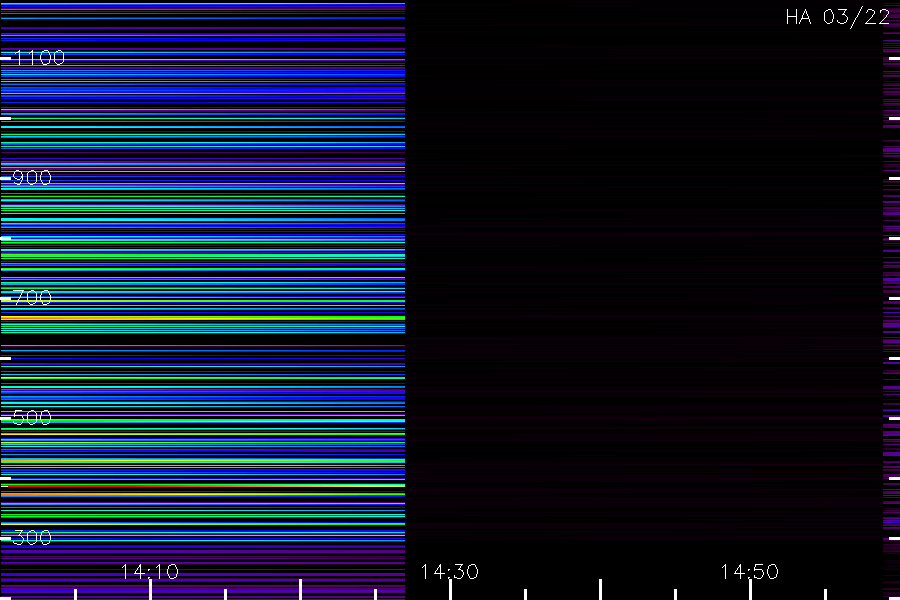Click the HA 03/22 station date label

tap(838, 17)
